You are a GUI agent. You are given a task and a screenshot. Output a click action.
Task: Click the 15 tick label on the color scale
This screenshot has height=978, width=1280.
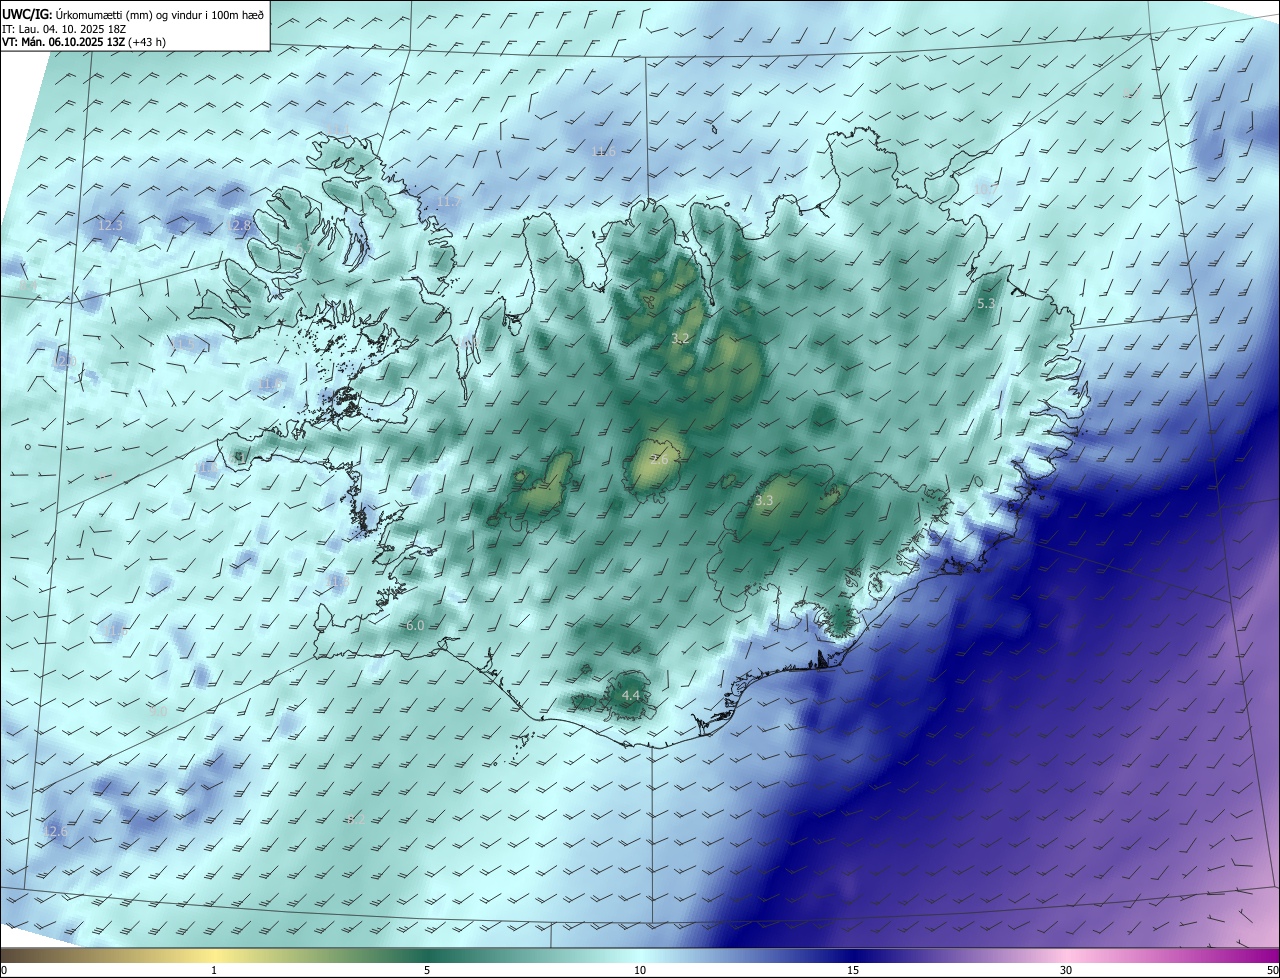(x=853, y=970)
